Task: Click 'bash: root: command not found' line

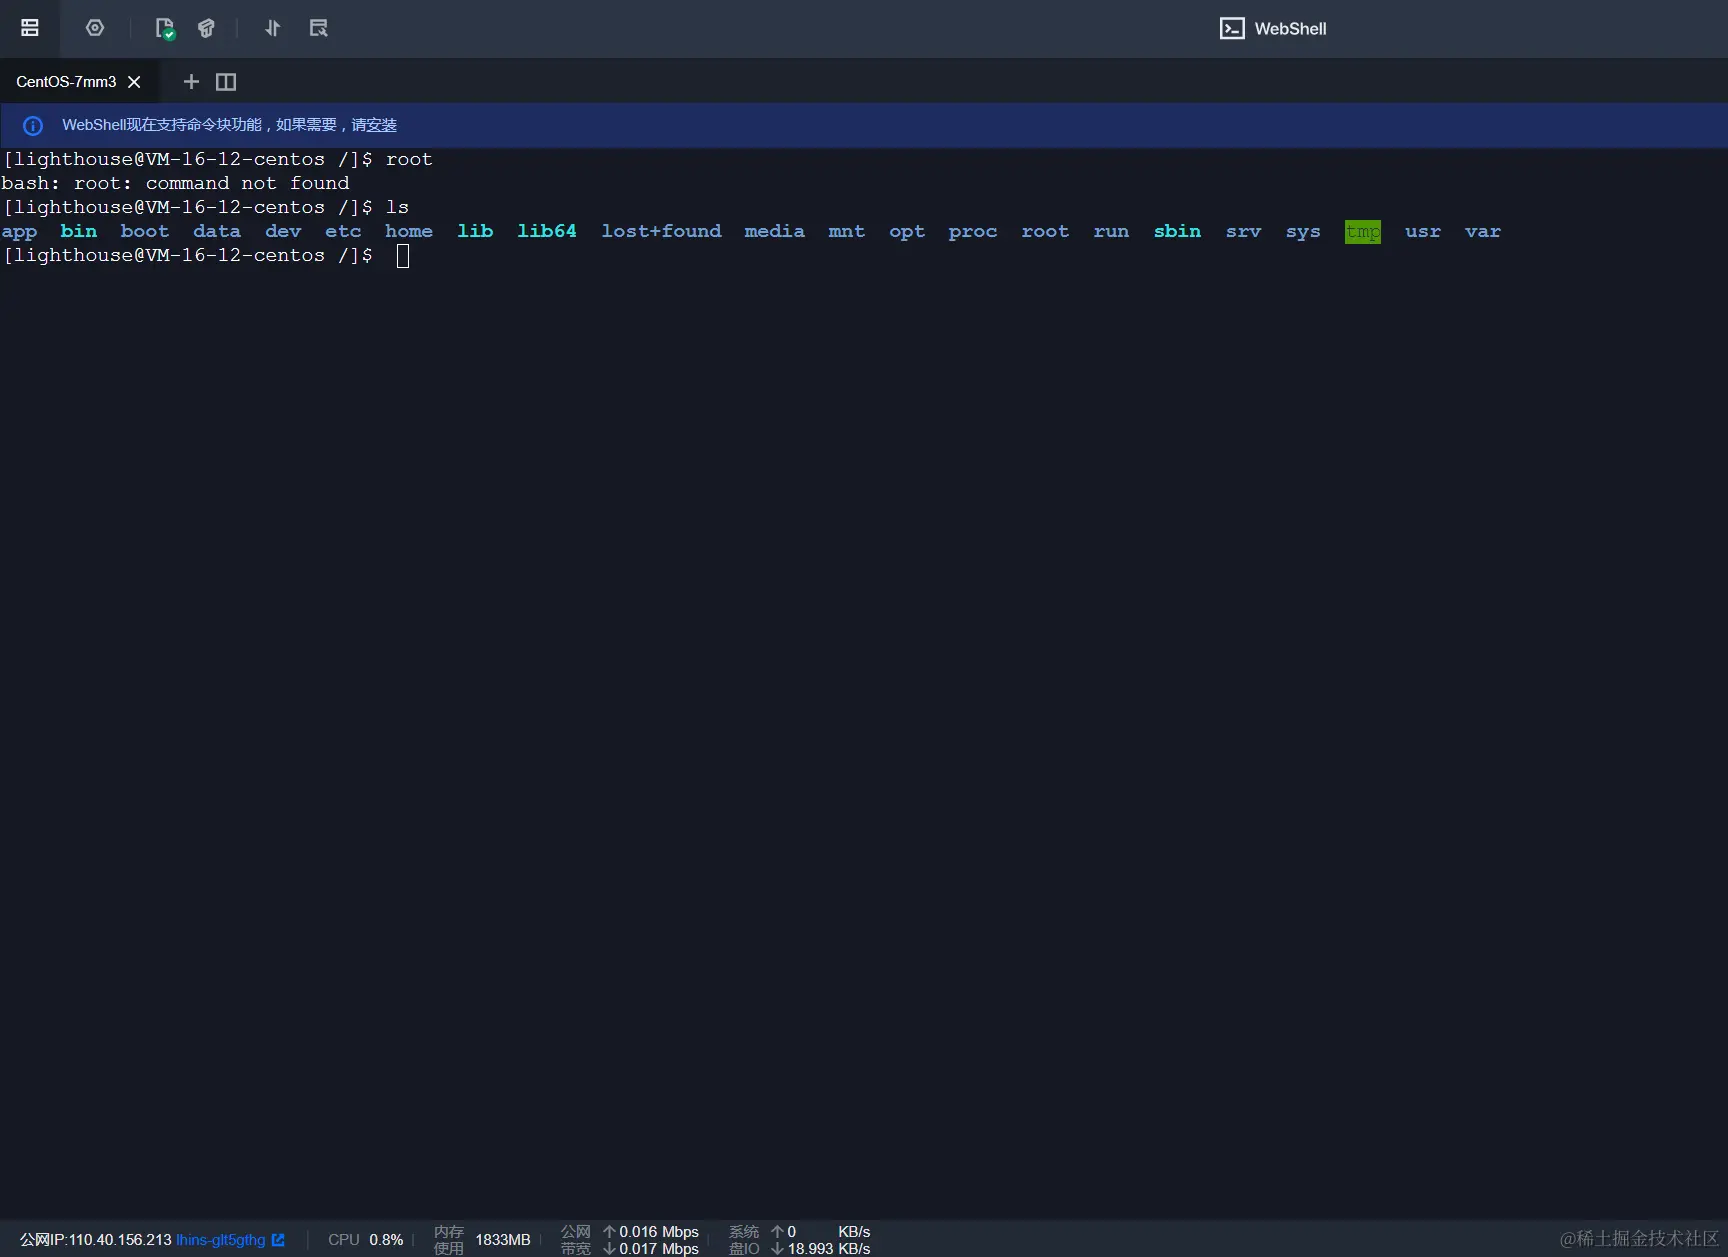Action: [175, 184]
